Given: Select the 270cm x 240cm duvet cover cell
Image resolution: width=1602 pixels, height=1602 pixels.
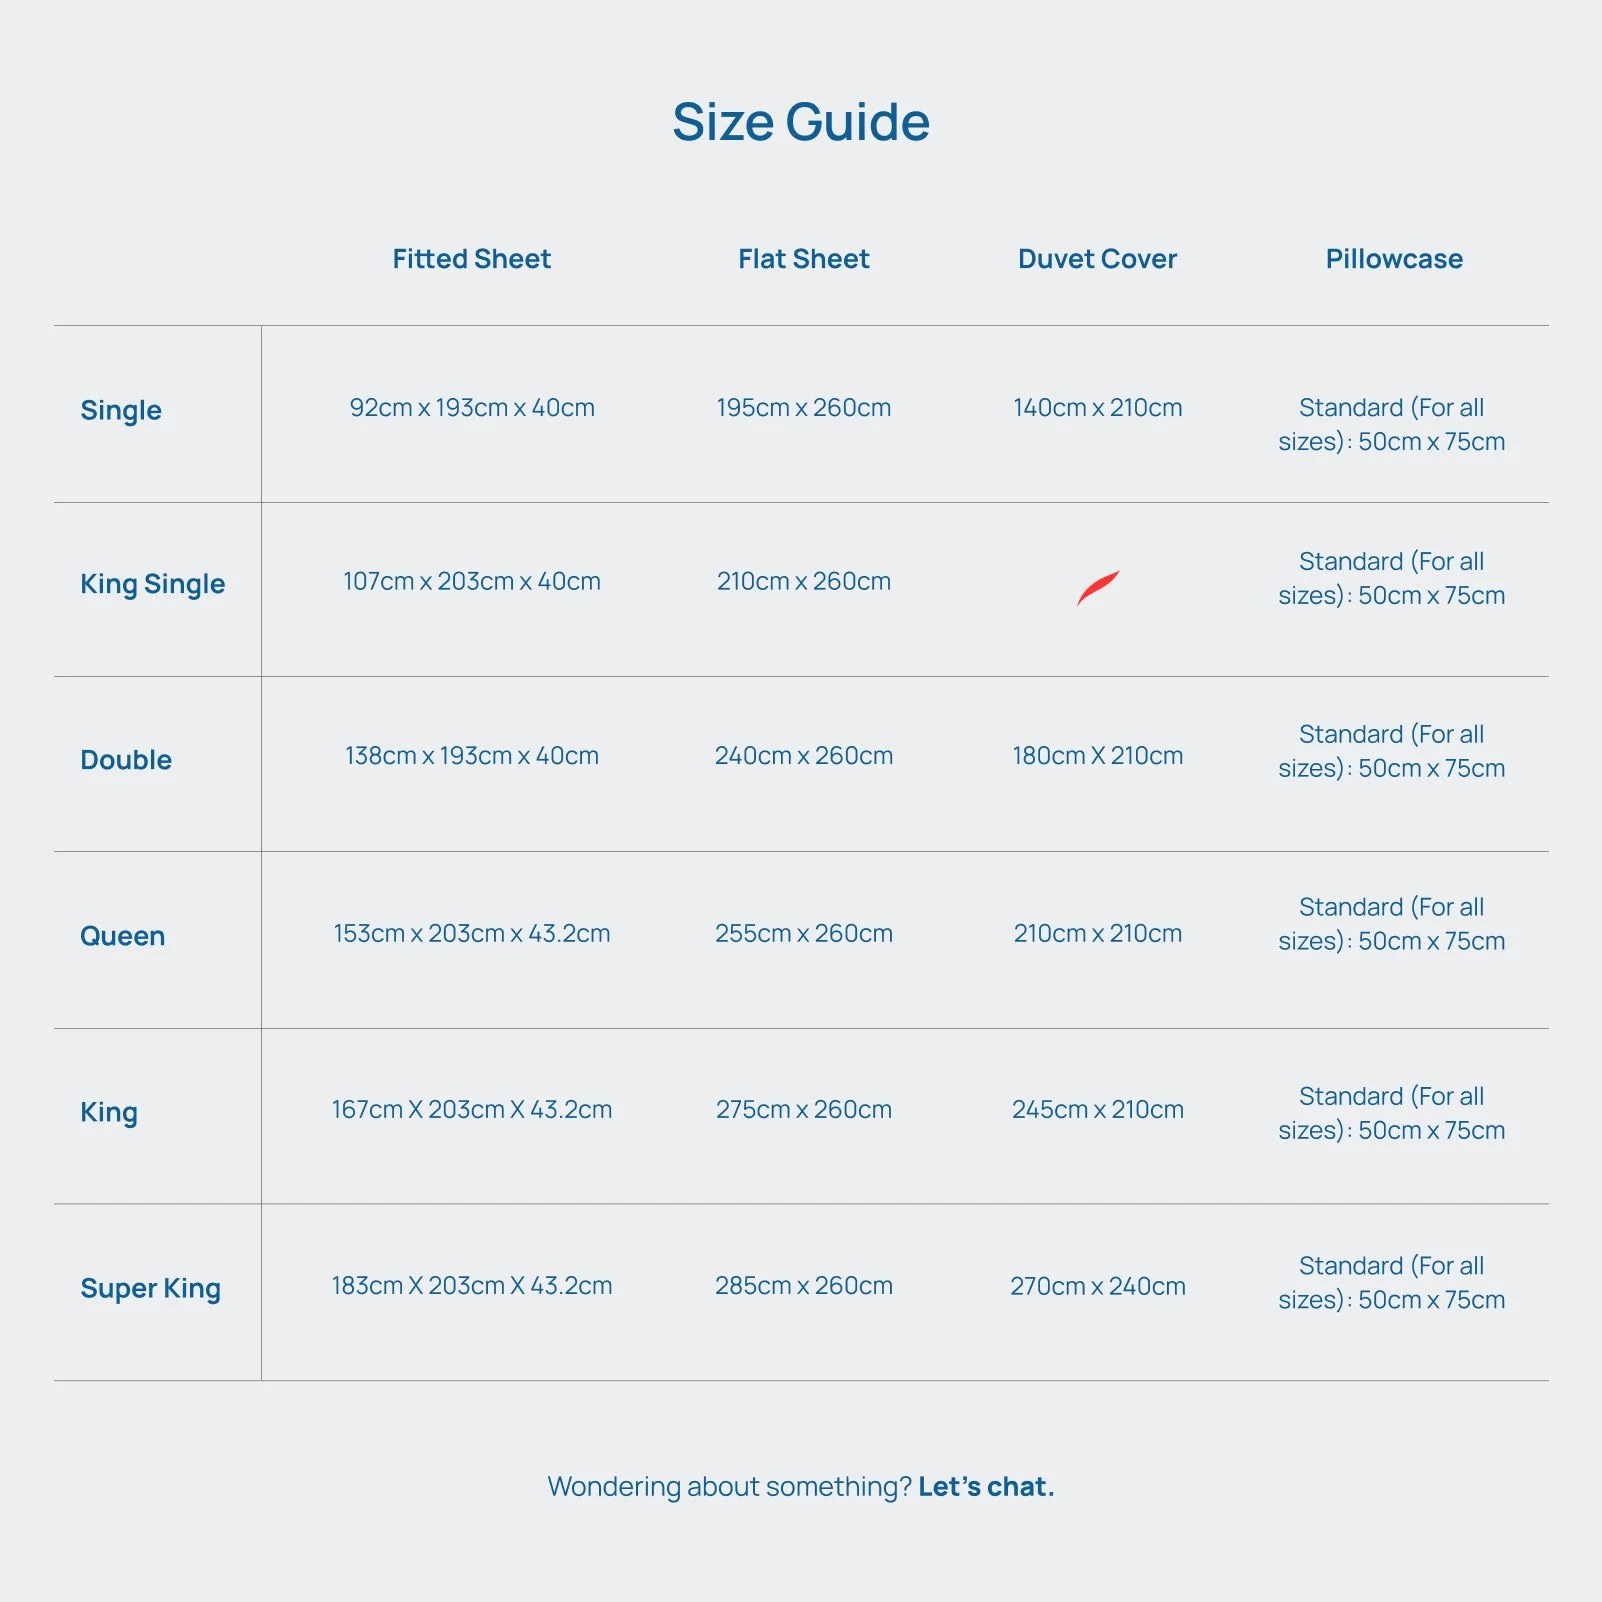Looking at the screenshot, I should 1098,1286.
